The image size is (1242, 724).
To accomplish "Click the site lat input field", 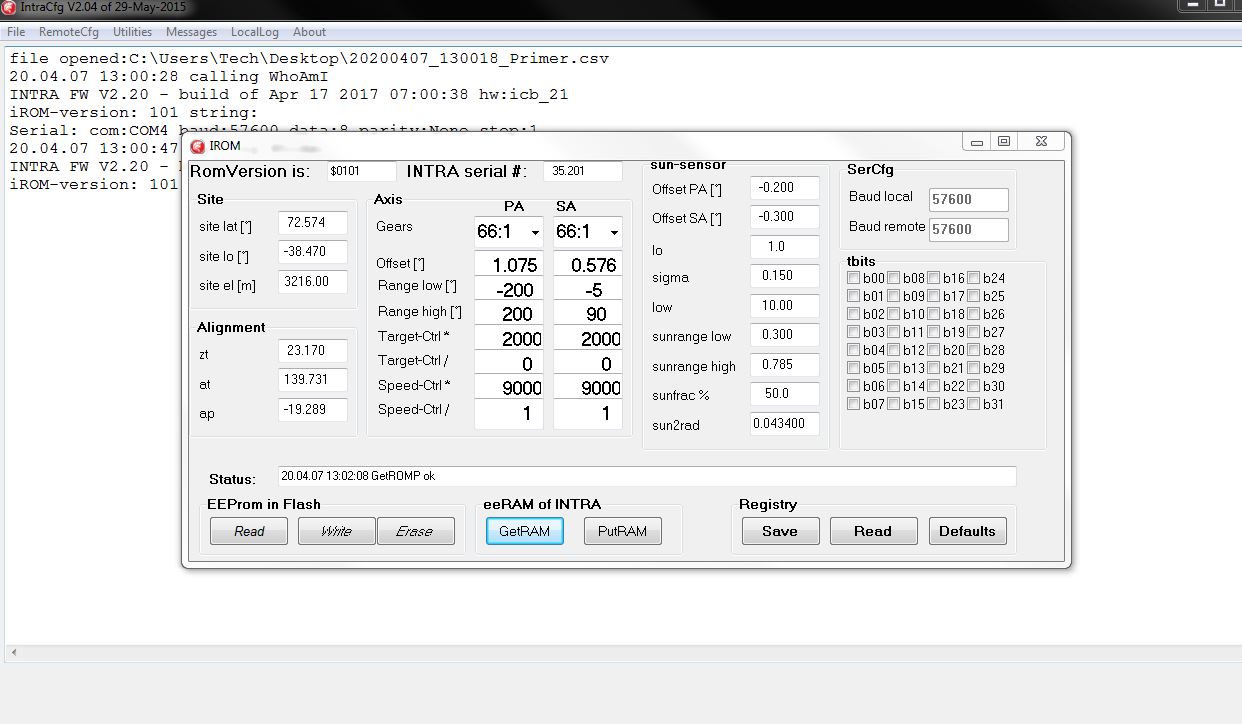I will (312, 223).
